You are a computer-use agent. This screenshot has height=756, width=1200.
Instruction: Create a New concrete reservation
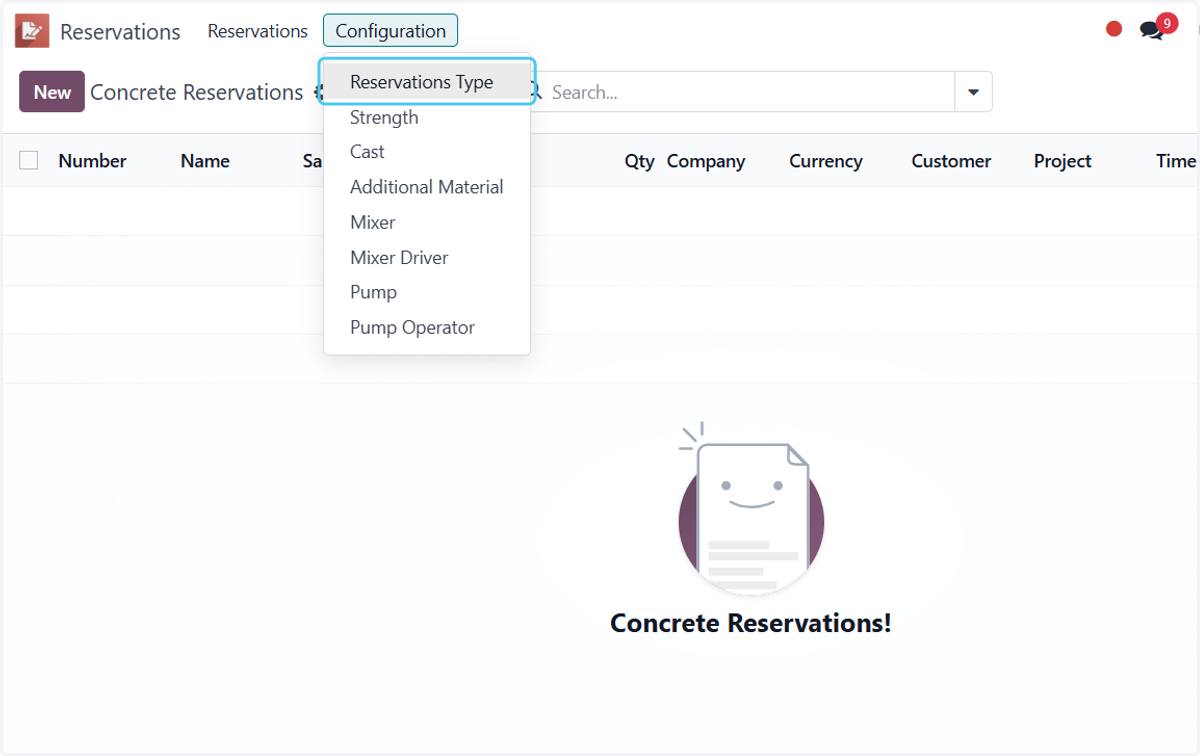(x=52, y=92)
